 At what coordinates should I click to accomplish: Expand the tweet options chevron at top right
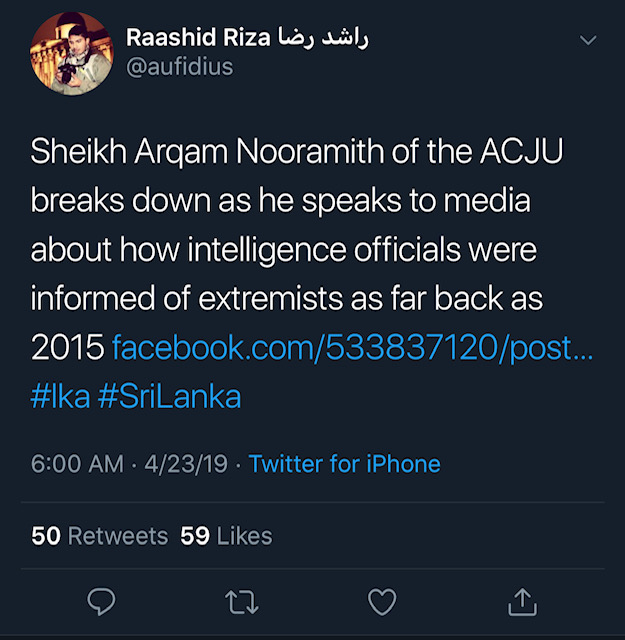pos(588,41)
